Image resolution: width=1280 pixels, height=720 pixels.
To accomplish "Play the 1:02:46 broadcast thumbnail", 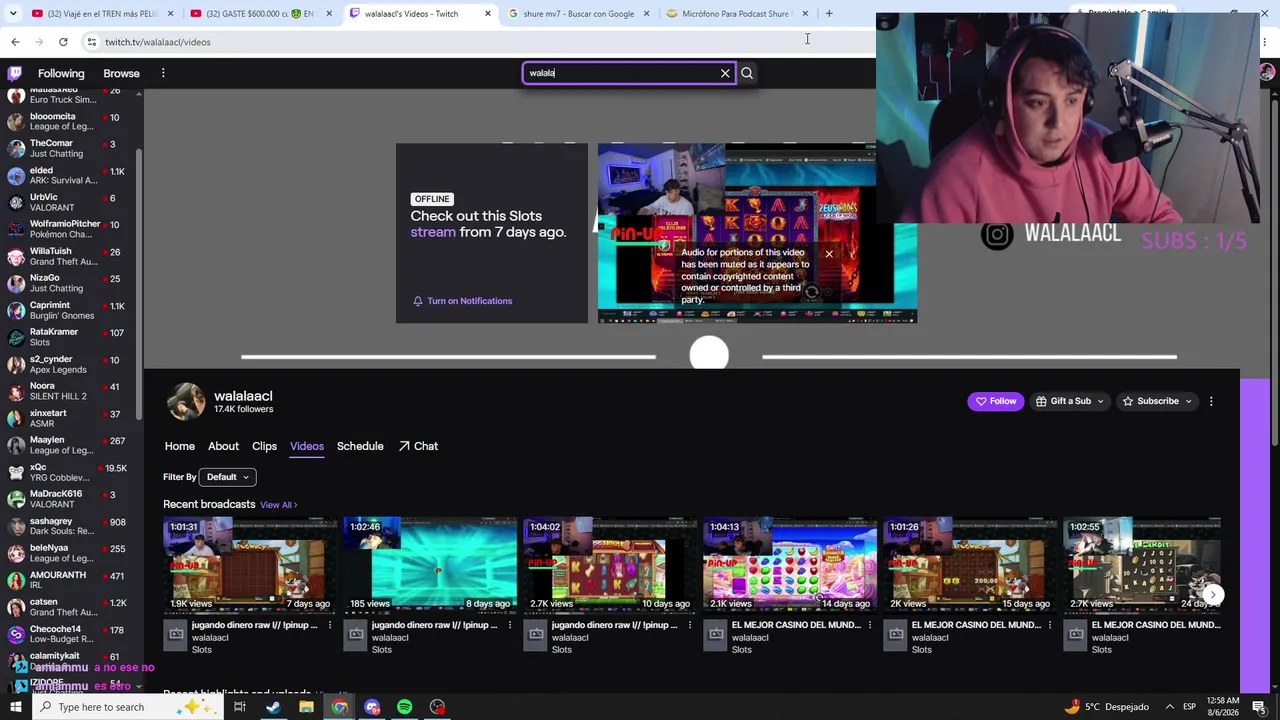I will [x=430, y=564].
